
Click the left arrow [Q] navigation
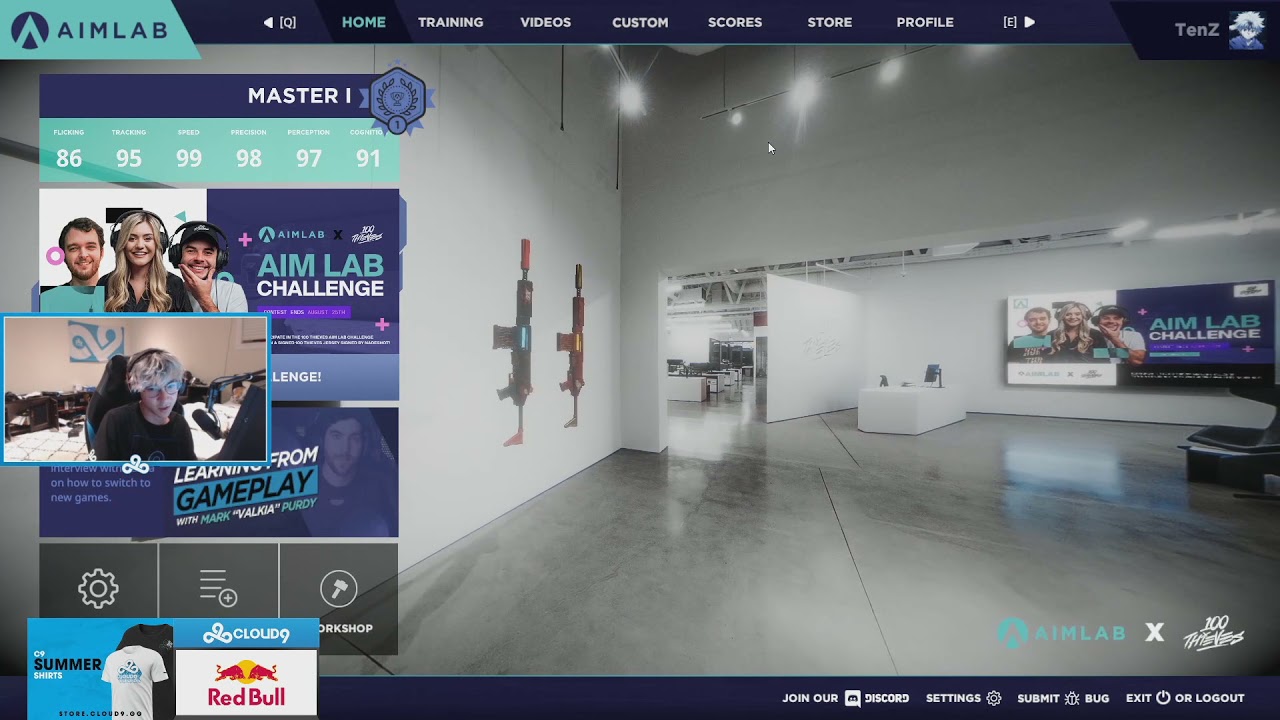tap(280, 22)
